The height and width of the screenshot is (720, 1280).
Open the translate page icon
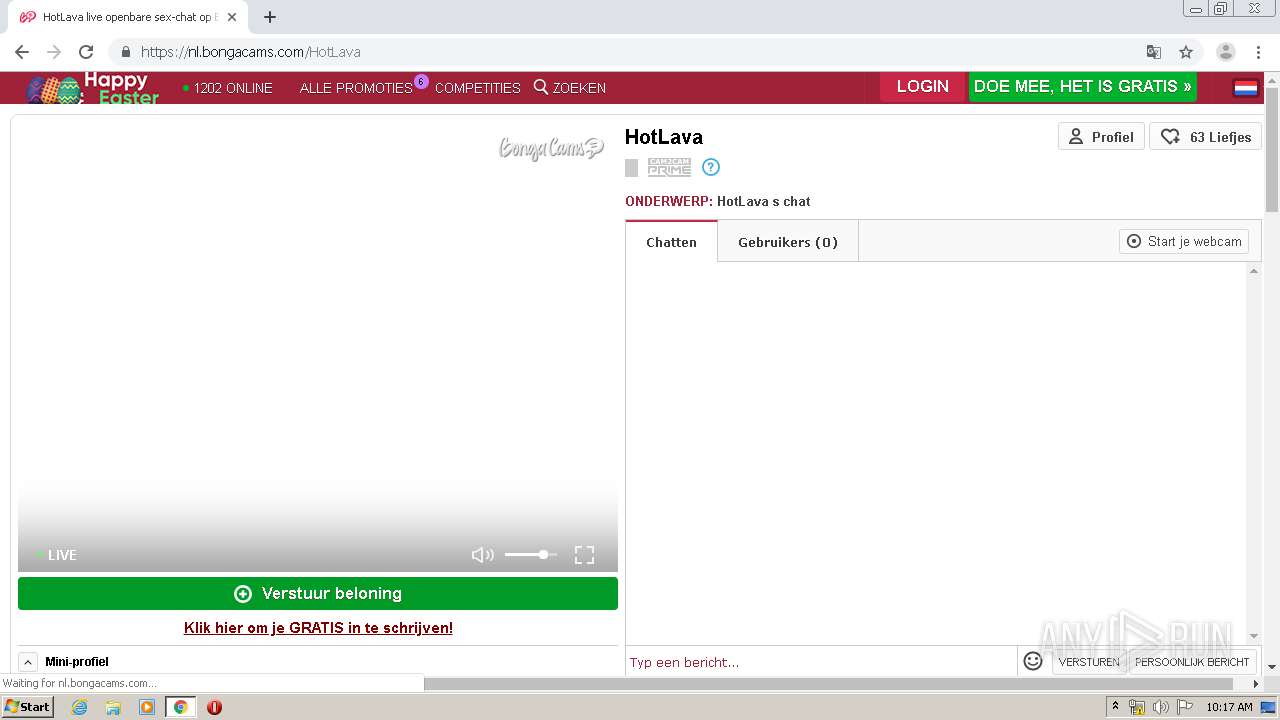pos(1153,52)
